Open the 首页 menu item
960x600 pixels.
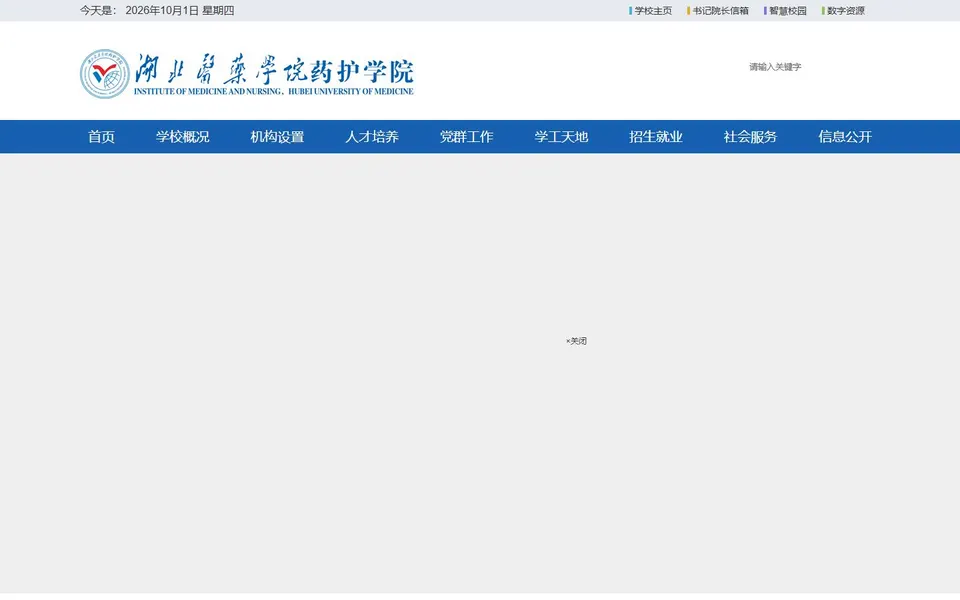pos(101,137)
